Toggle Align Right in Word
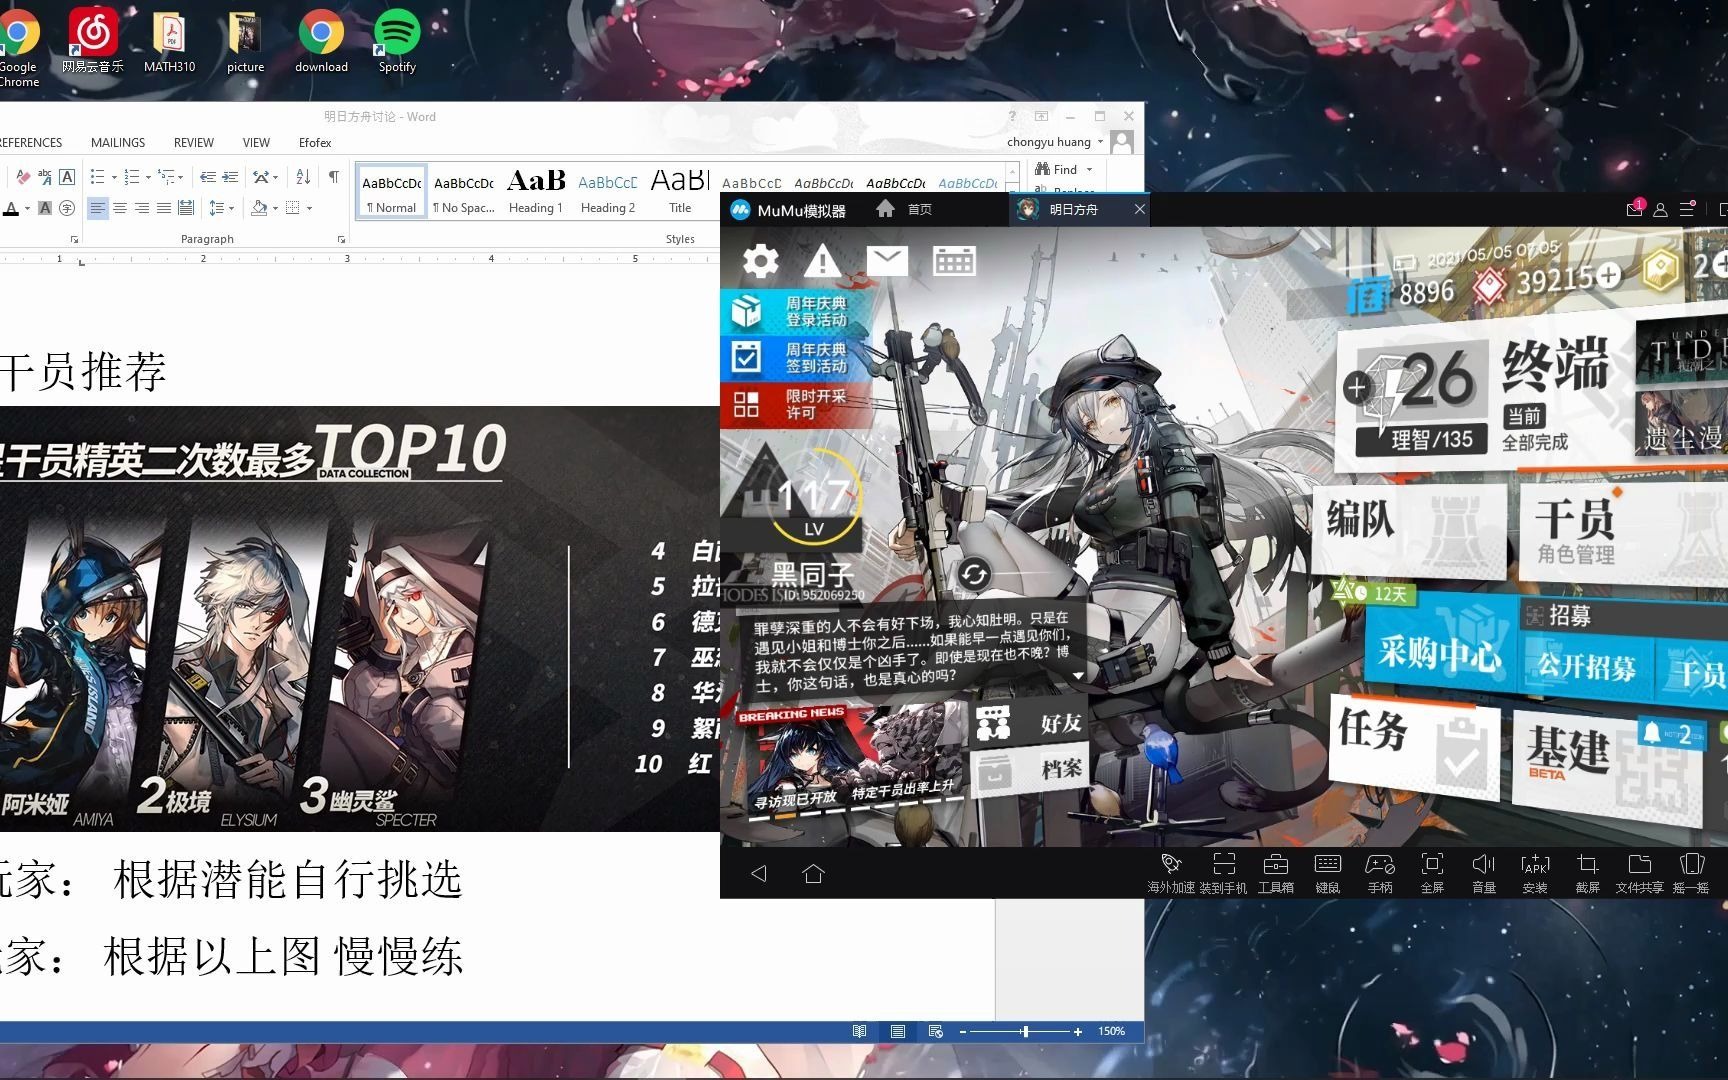This screenshot has height=1080, width=1728. 142,208
